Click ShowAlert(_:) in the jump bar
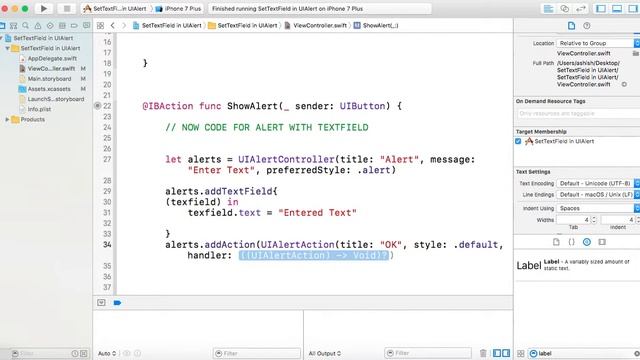This screenshot has width=640, height=360. [376, 25]
